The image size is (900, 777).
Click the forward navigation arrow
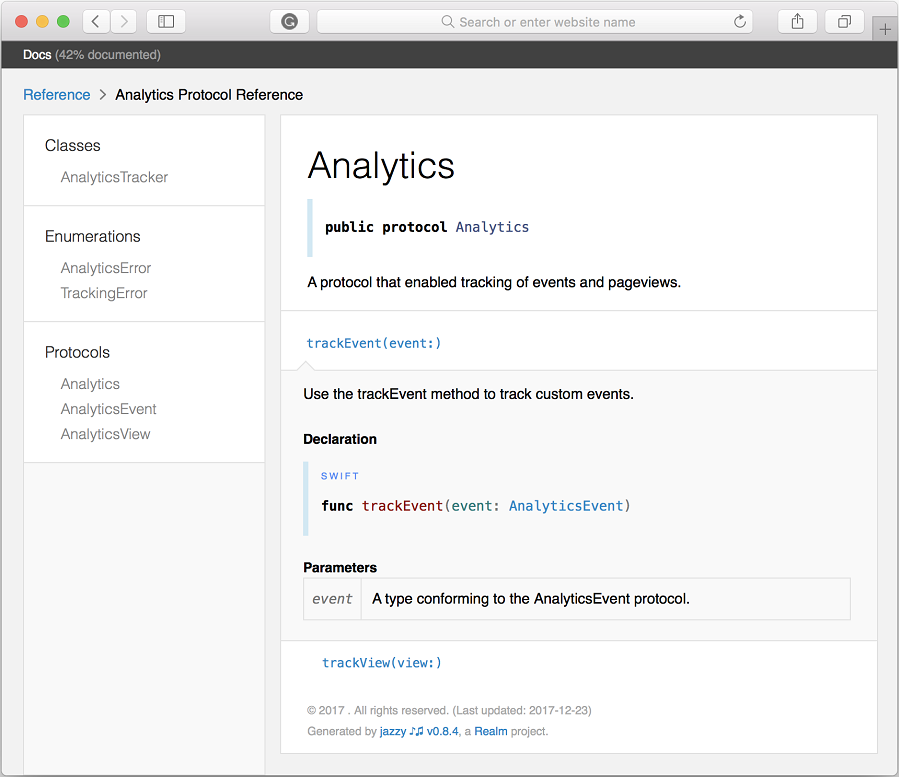[x=123, y=21]
